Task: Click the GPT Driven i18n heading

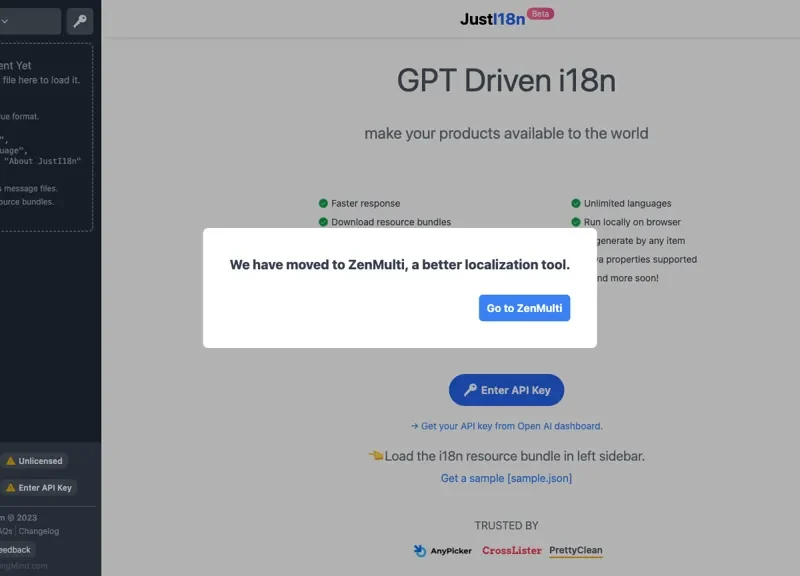Action: click(506, 81)
